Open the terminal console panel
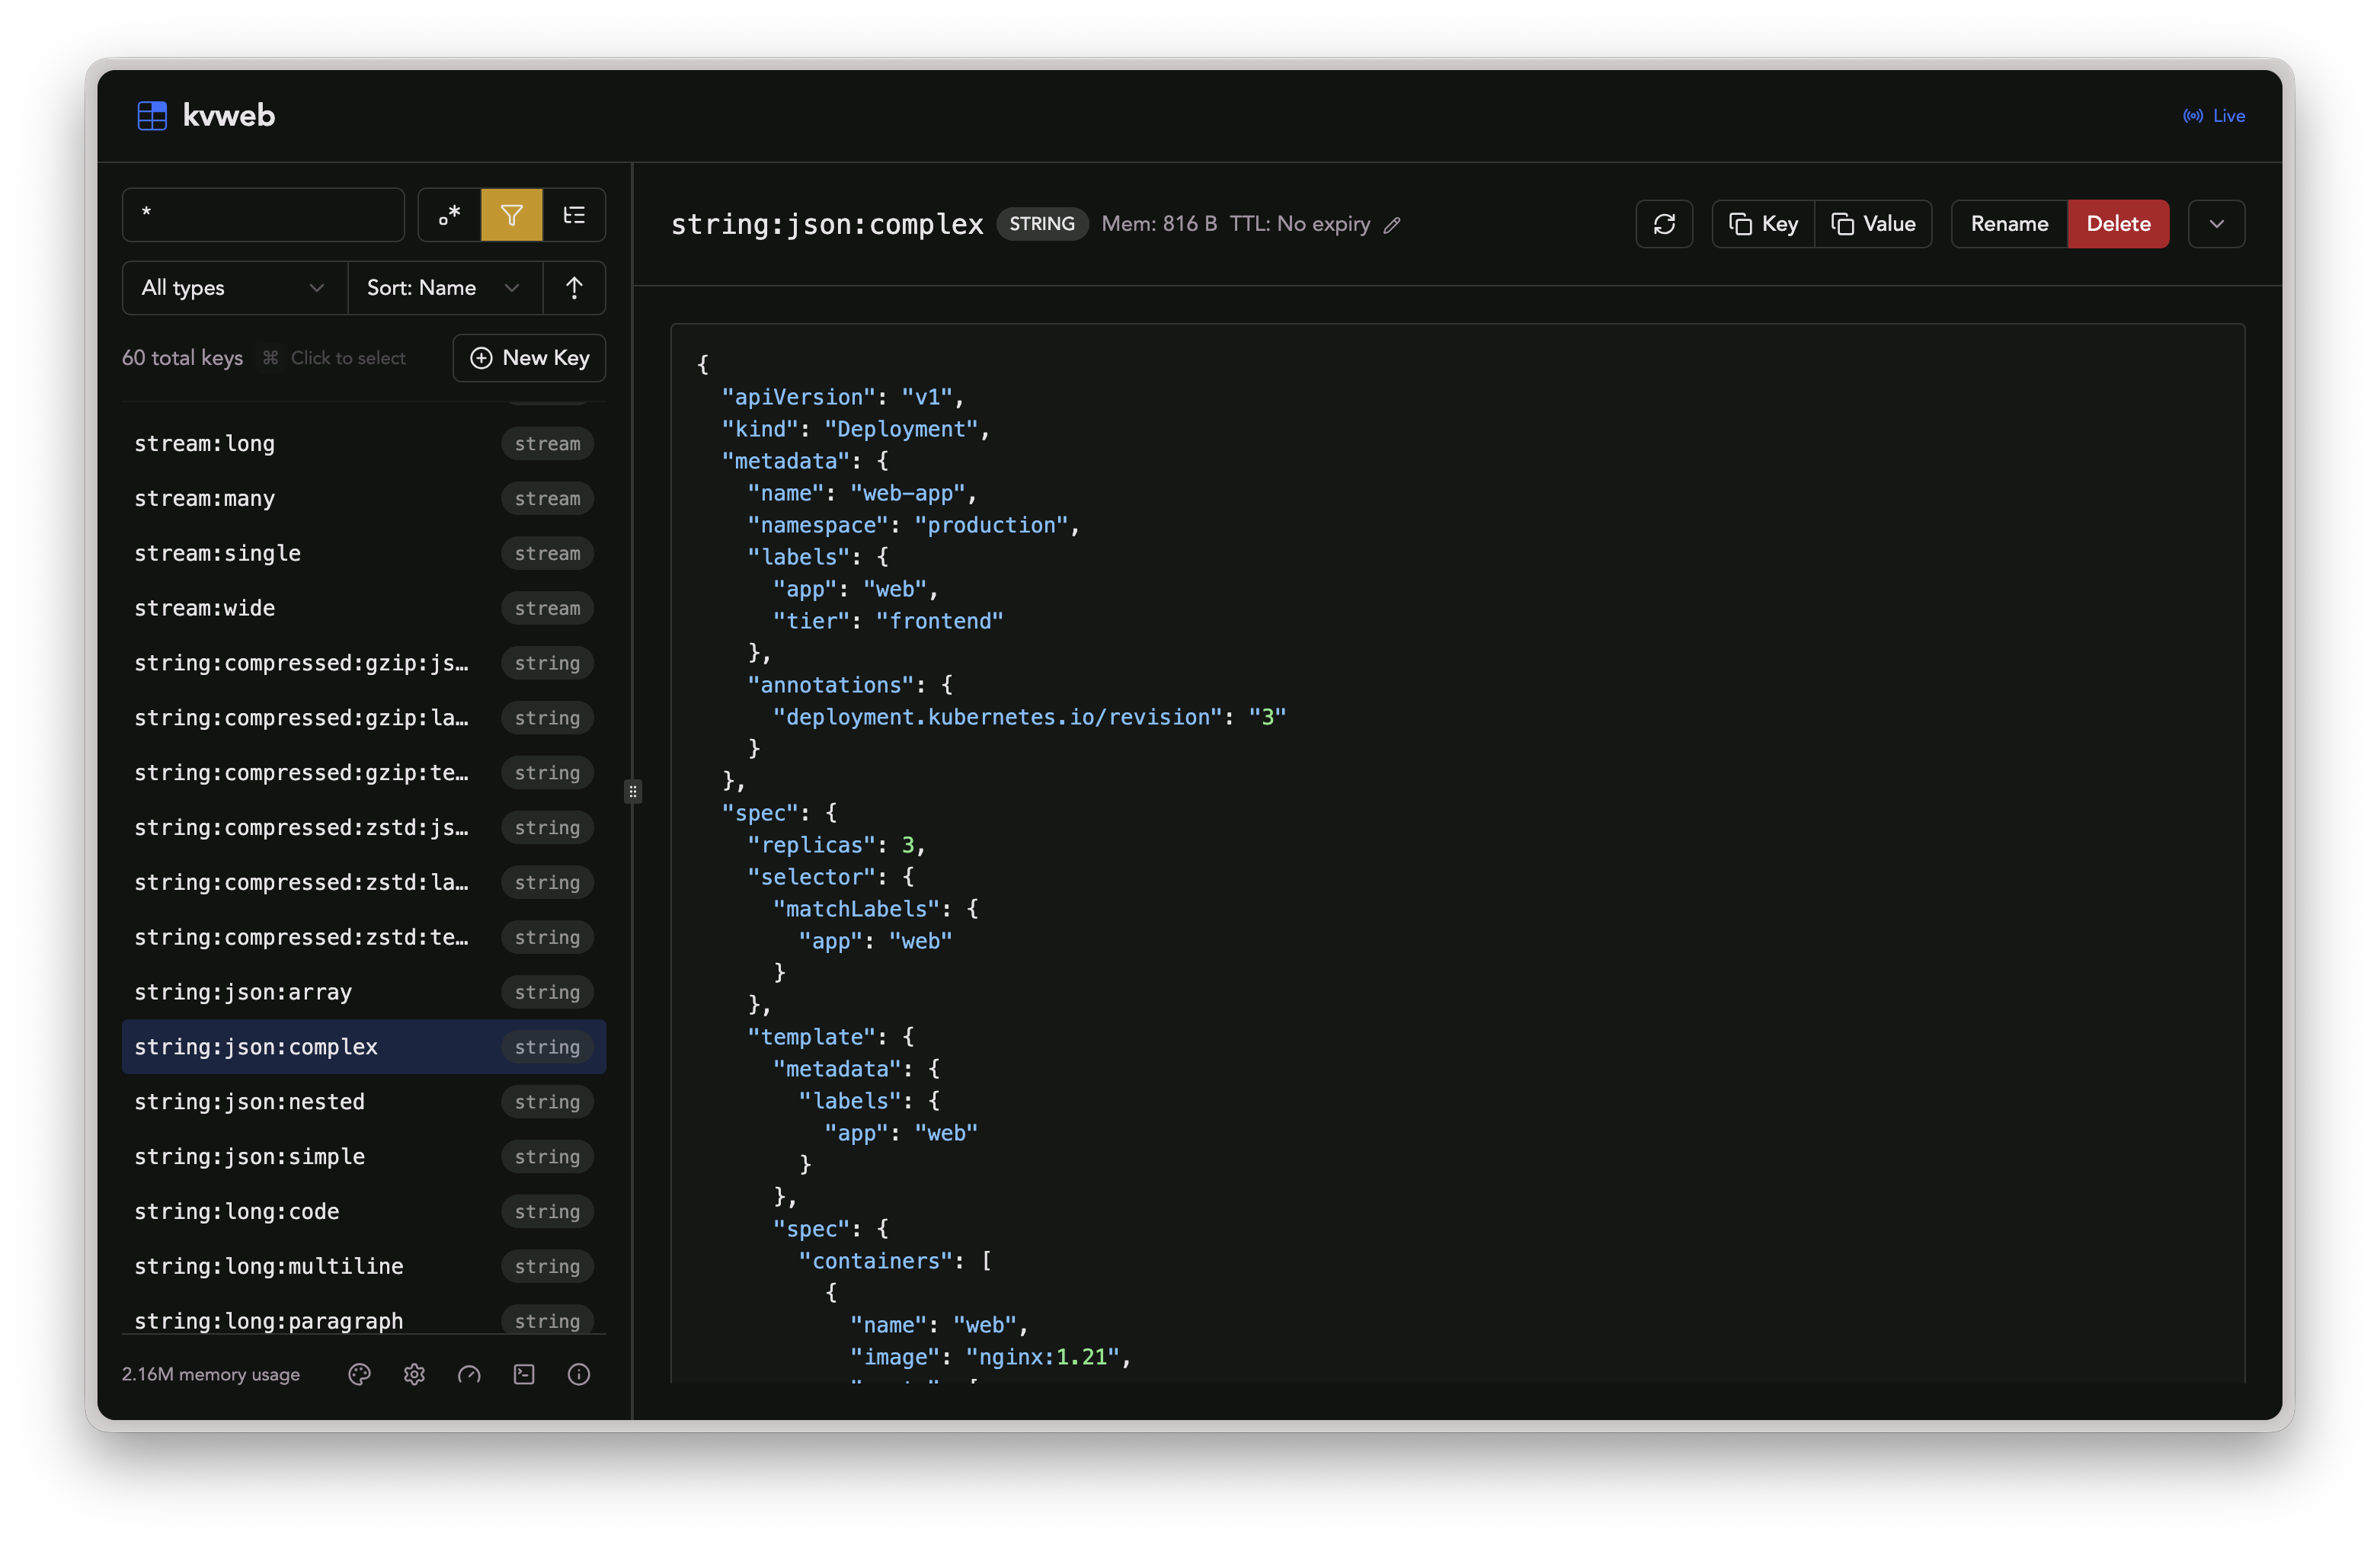The height and width of the screenshot is (1545, 2380). (523, 1374)
